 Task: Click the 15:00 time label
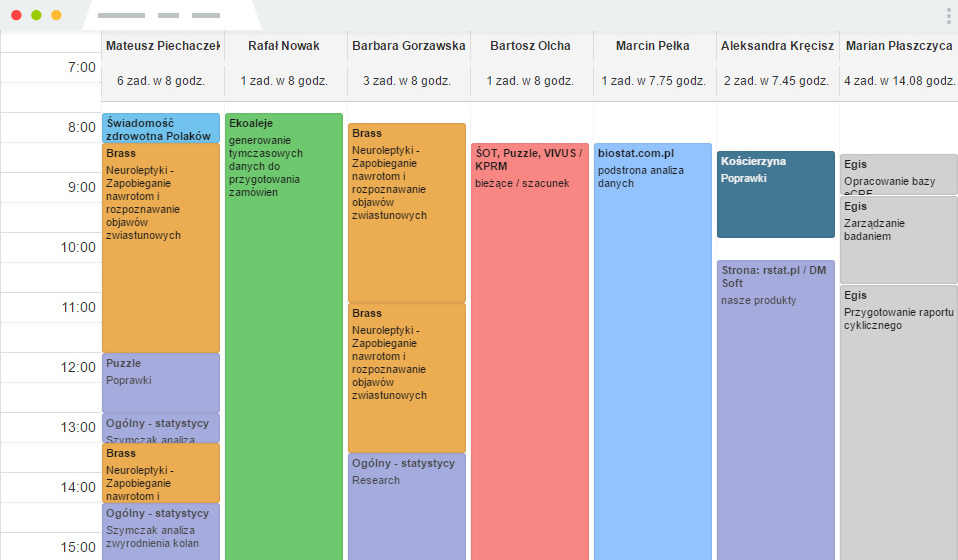coord(78,547)
